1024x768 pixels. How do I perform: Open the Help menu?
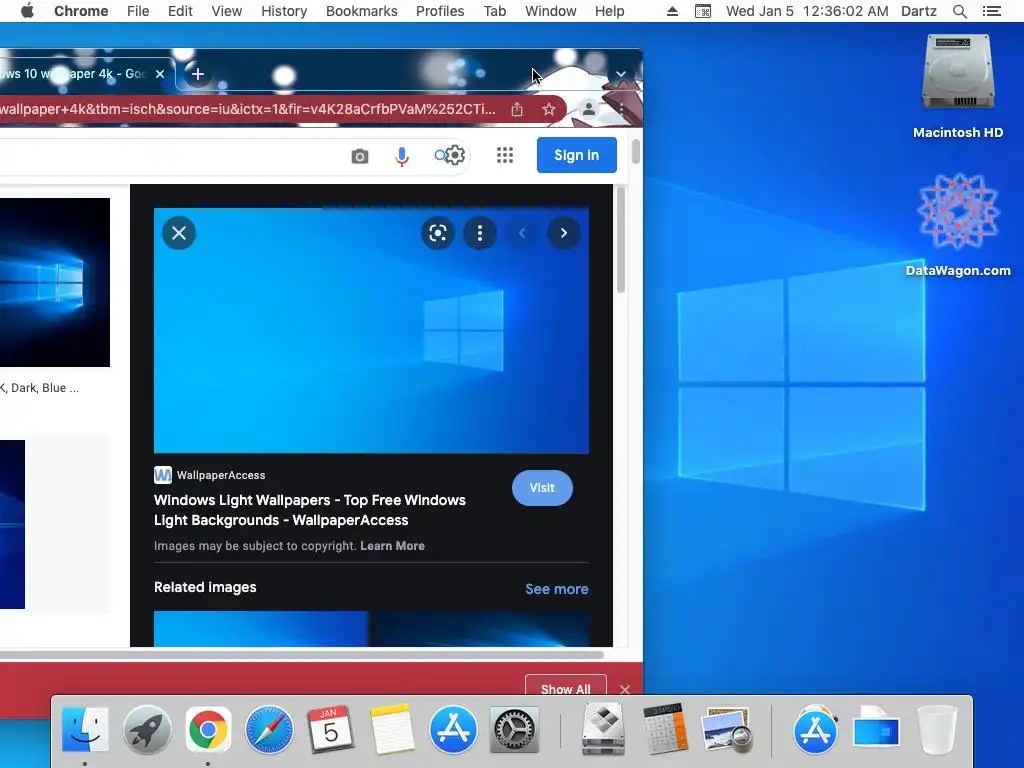click(x=609, y=11)
